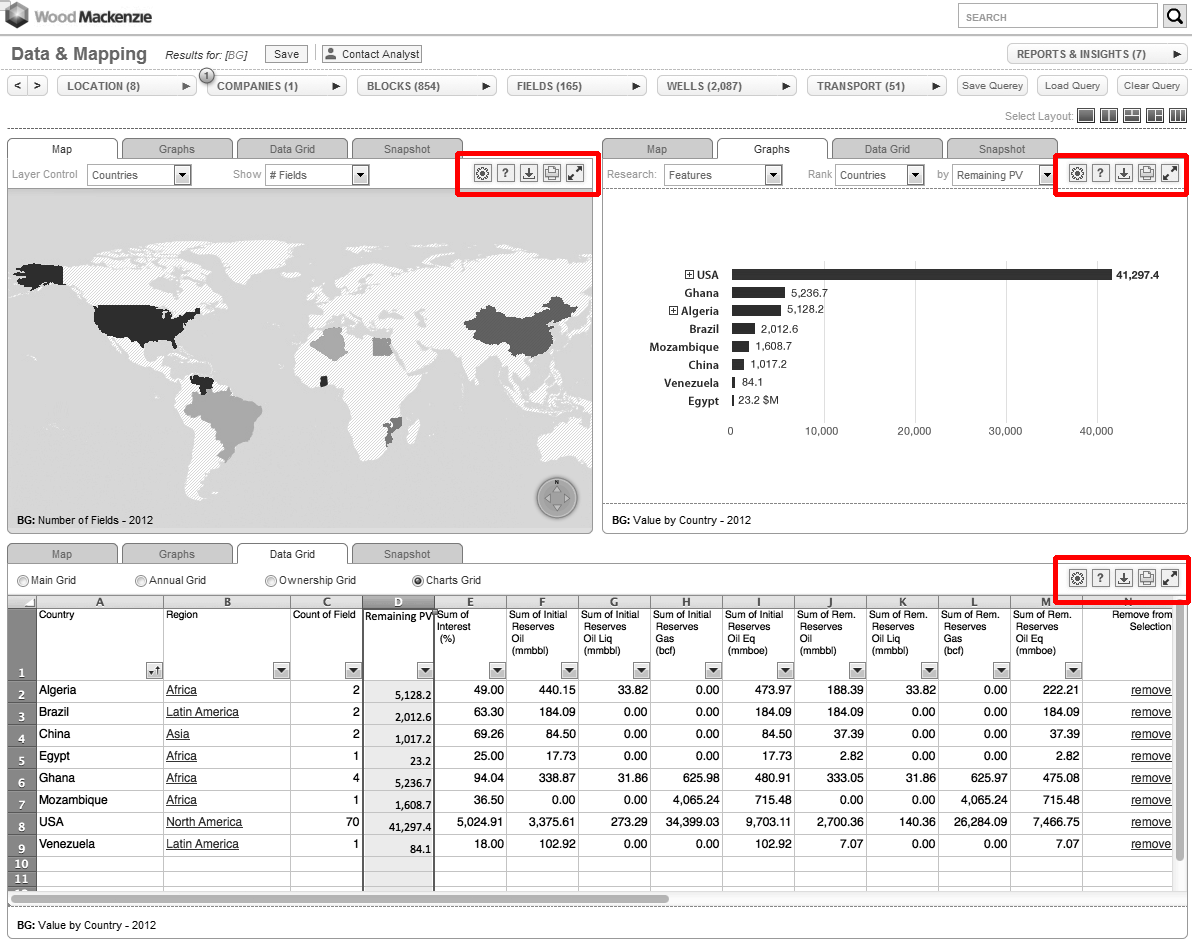Select the Ownership Grid radio button

coord(271,581)
